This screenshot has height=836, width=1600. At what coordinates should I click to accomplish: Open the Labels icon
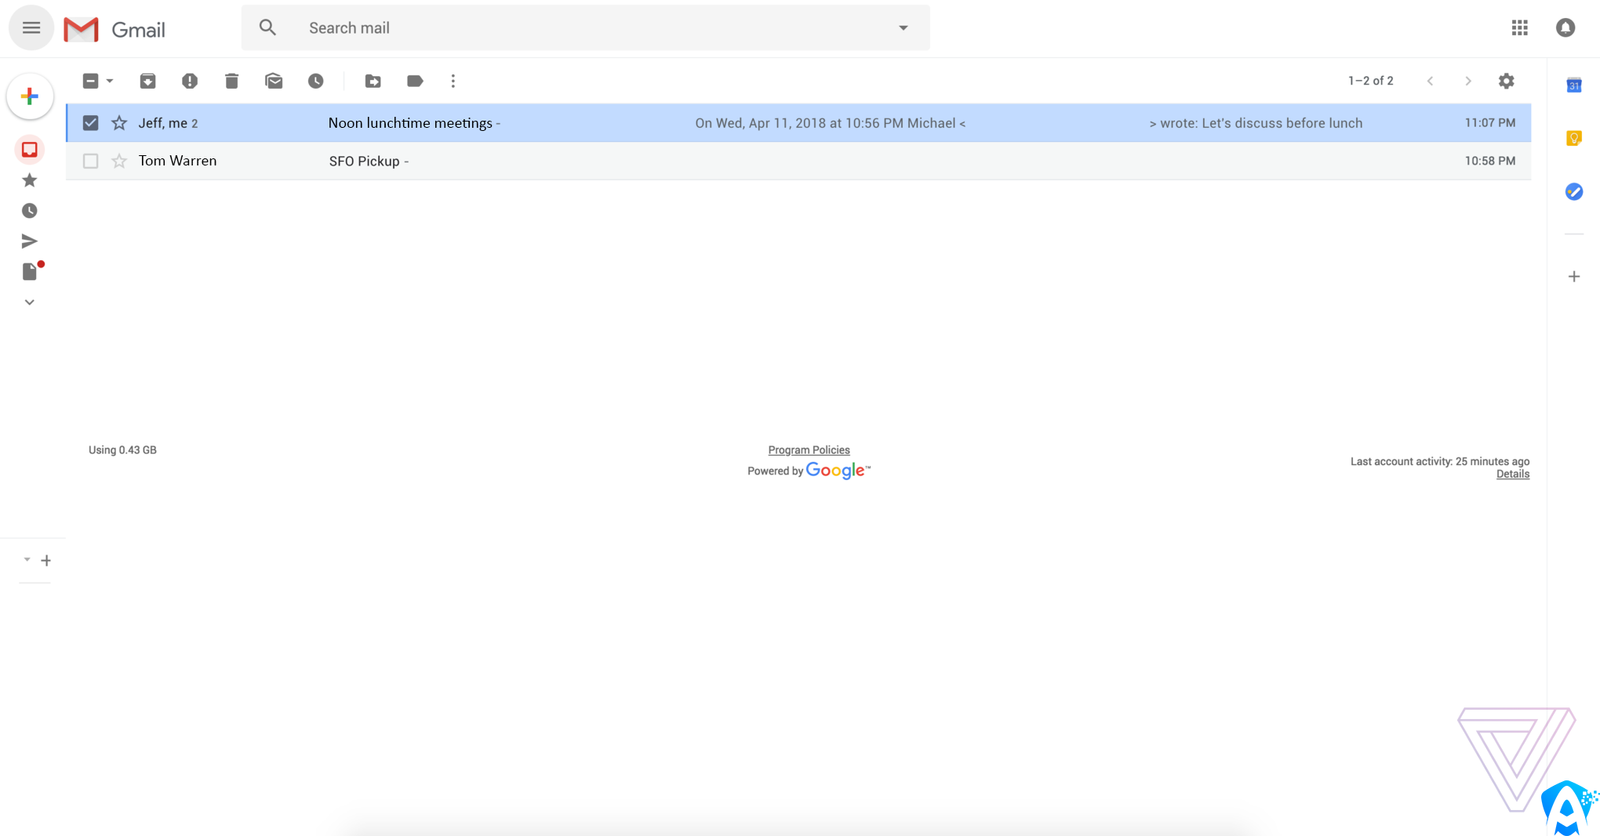coord(415,81)
